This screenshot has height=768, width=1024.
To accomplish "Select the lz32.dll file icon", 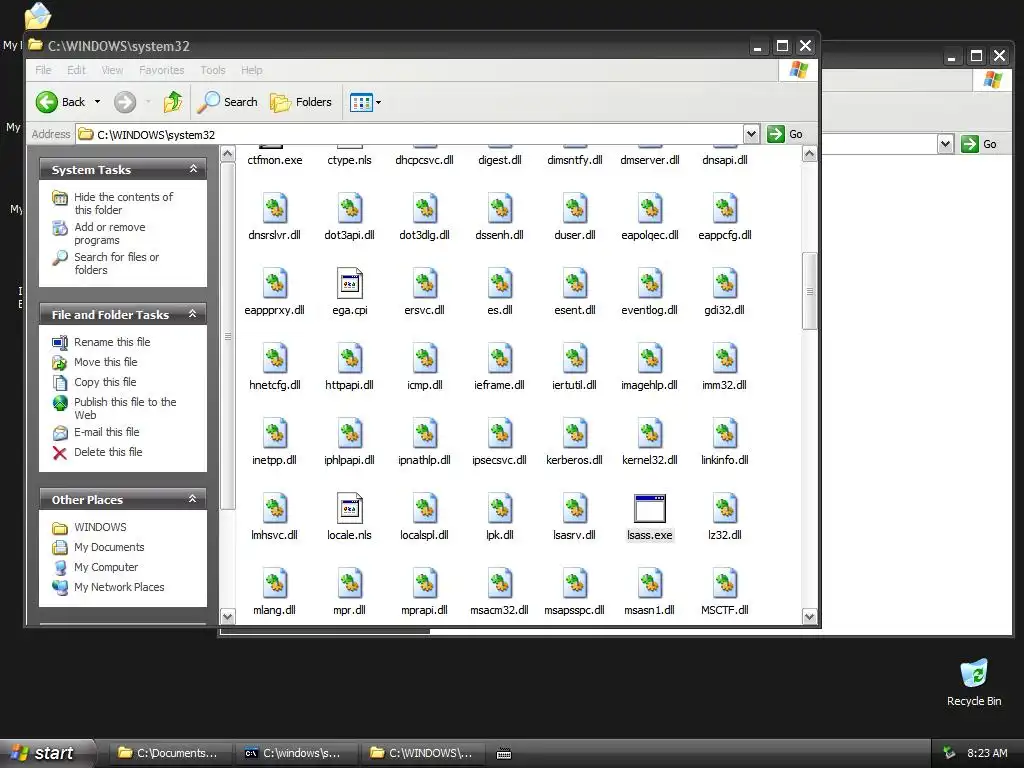I will point(725,509).
